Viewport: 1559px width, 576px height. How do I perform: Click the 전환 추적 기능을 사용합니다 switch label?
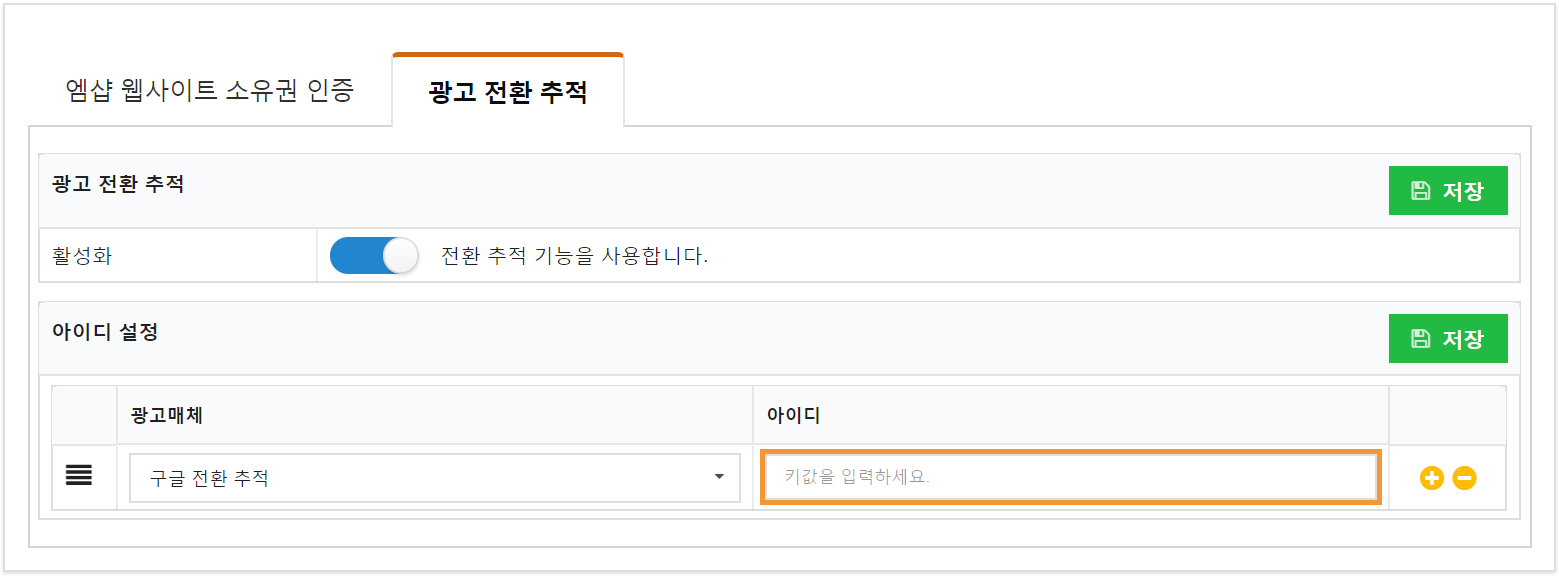(x=574, y=256)
